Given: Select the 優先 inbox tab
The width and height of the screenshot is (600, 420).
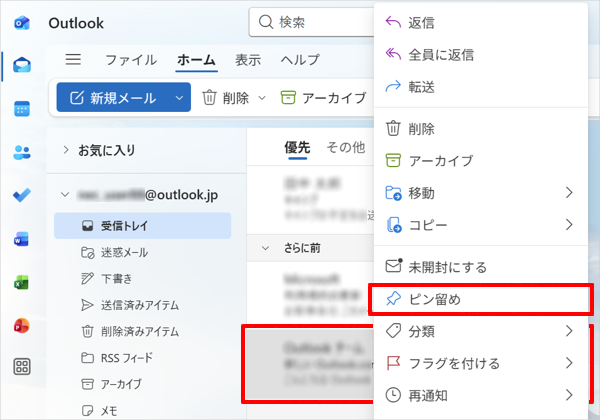Looking at the screenshot, I should pos(297,148).
